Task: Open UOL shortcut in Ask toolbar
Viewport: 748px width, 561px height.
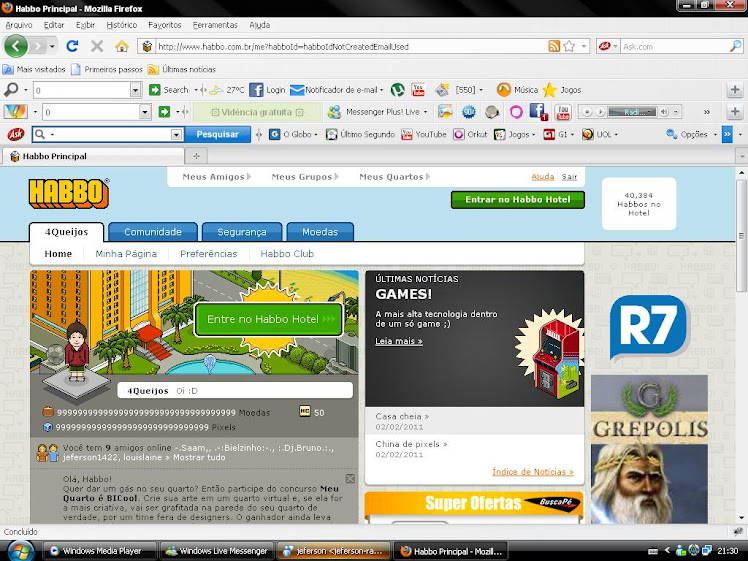Action: click(600, 135)
